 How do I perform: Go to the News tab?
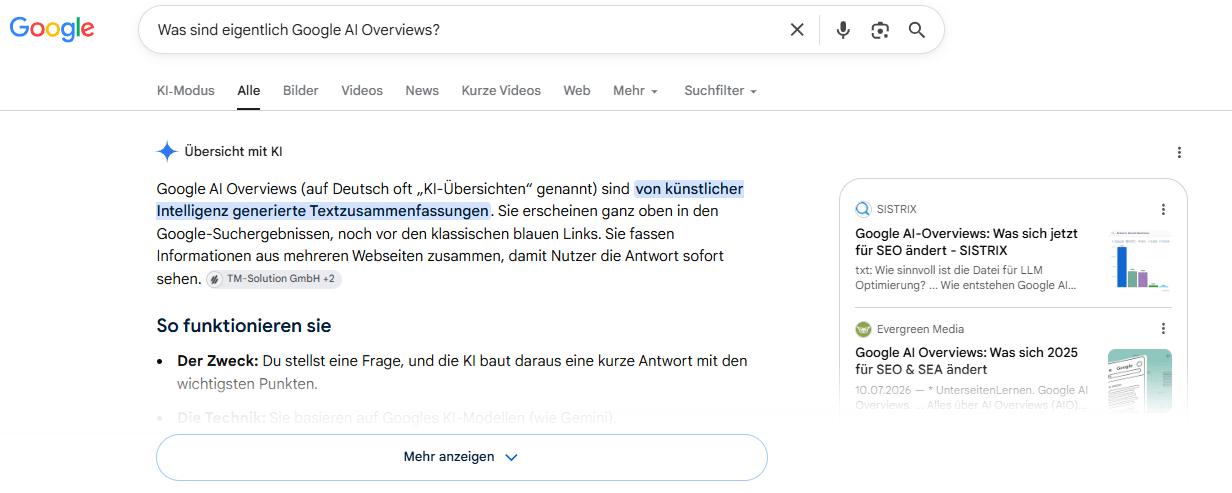click(x=422, y=90)
